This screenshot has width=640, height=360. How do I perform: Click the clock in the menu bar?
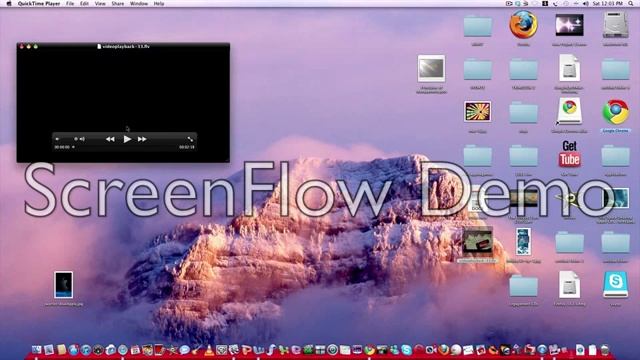coord(608,4)
